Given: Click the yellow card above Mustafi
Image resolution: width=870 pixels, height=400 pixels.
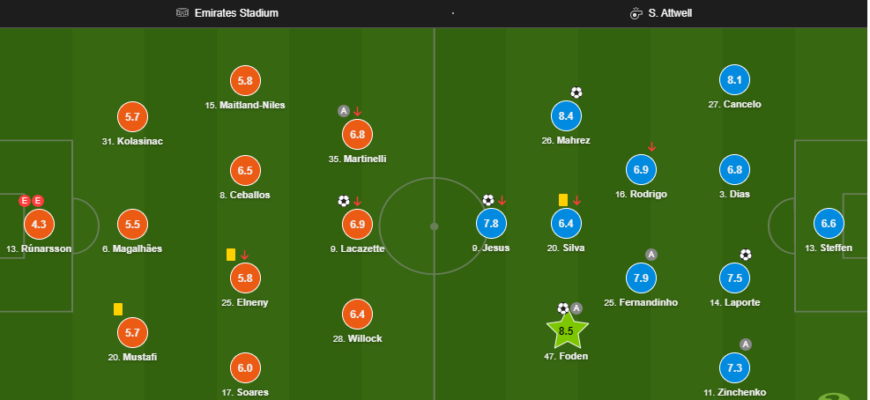Looking at the screenshot, I should pyautogui.click(x=118, y=309).
